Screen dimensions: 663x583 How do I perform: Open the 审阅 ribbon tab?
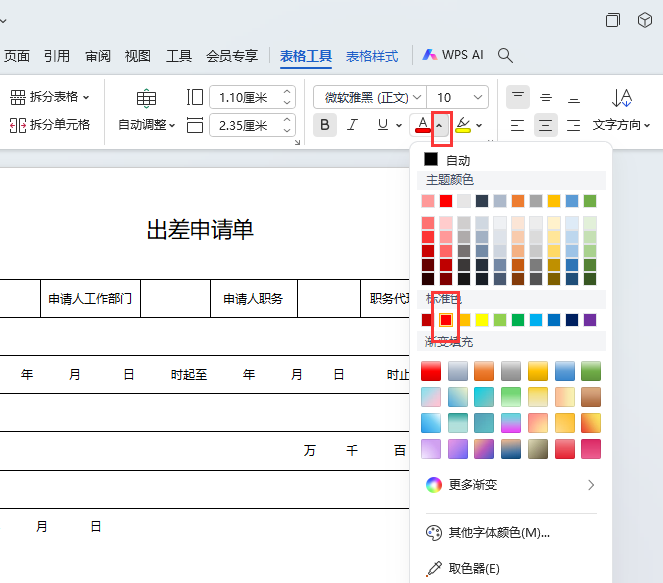[98, 56]
